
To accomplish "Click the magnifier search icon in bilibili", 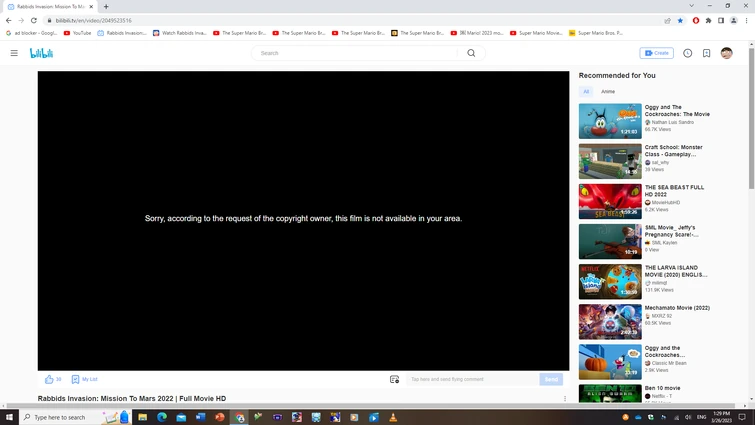I will 471,53.
